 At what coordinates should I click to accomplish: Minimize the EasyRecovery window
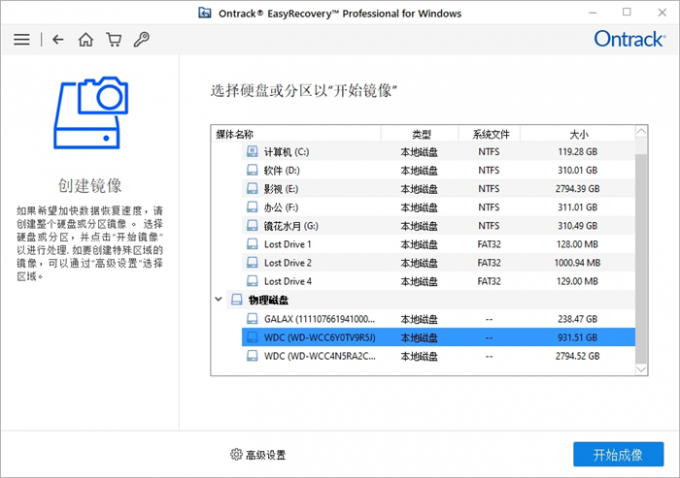click(593, 13)
